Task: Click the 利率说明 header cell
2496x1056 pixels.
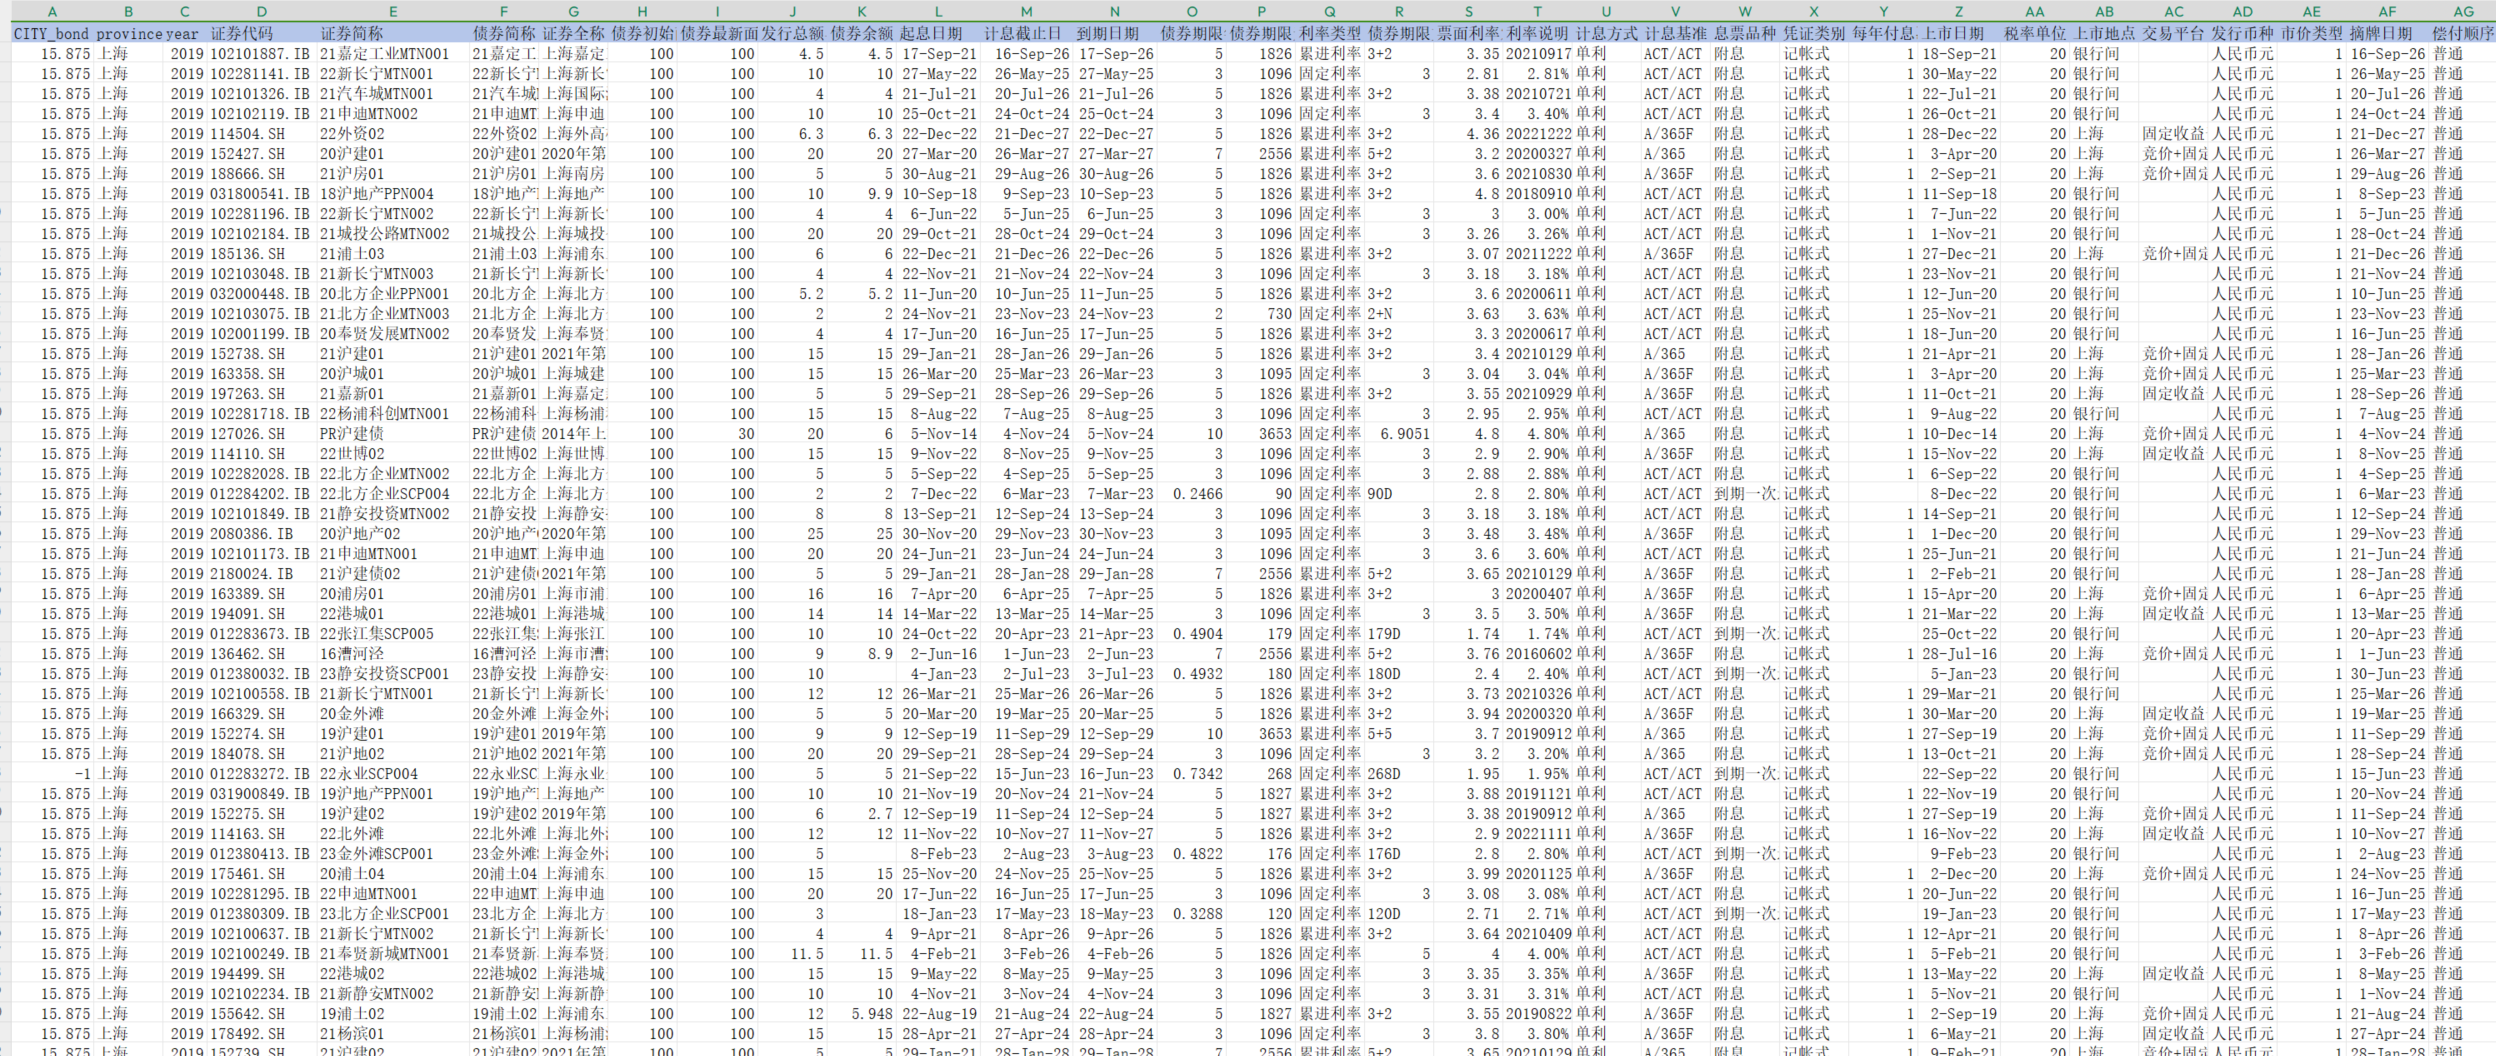Action: pos(1538,34)
